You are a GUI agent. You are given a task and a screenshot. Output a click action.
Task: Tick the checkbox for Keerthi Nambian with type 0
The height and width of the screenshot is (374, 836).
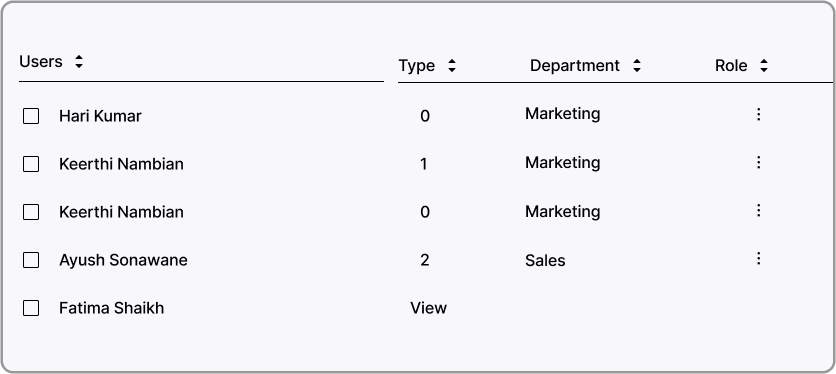[31, 212]
